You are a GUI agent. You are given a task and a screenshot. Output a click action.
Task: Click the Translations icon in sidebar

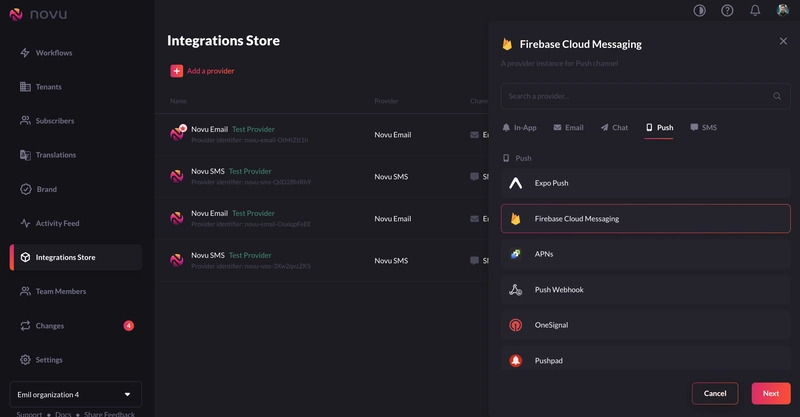coord(25,155)
